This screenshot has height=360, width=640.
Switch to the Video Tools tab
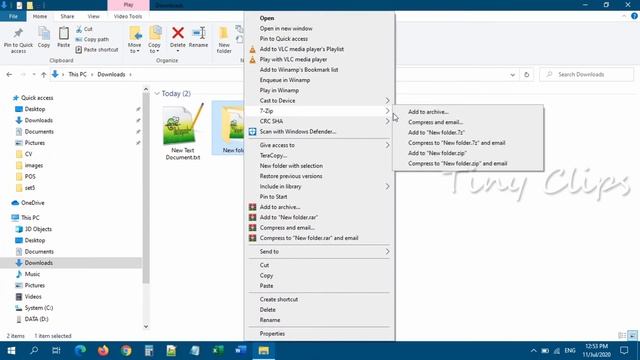(128, 16)
